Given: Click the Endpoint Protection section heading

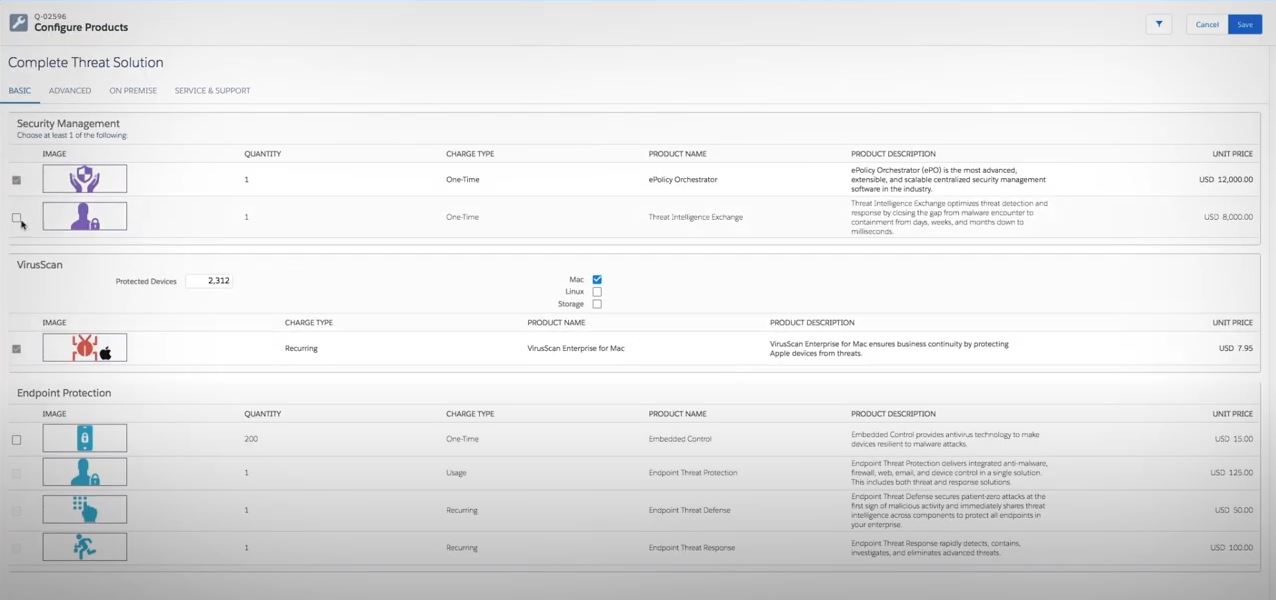Looking at the screenshot, I should click(x=64, y=393).
